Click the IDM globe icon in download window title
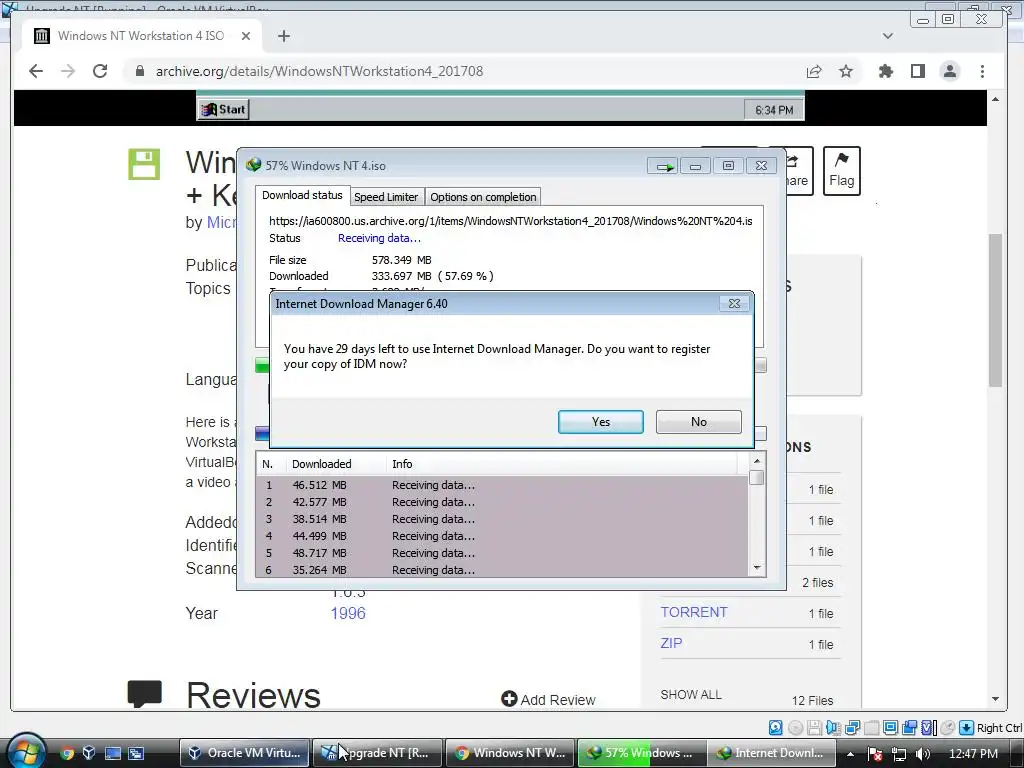This screenshot has height=768, width=1024. [x=253, y=165]
